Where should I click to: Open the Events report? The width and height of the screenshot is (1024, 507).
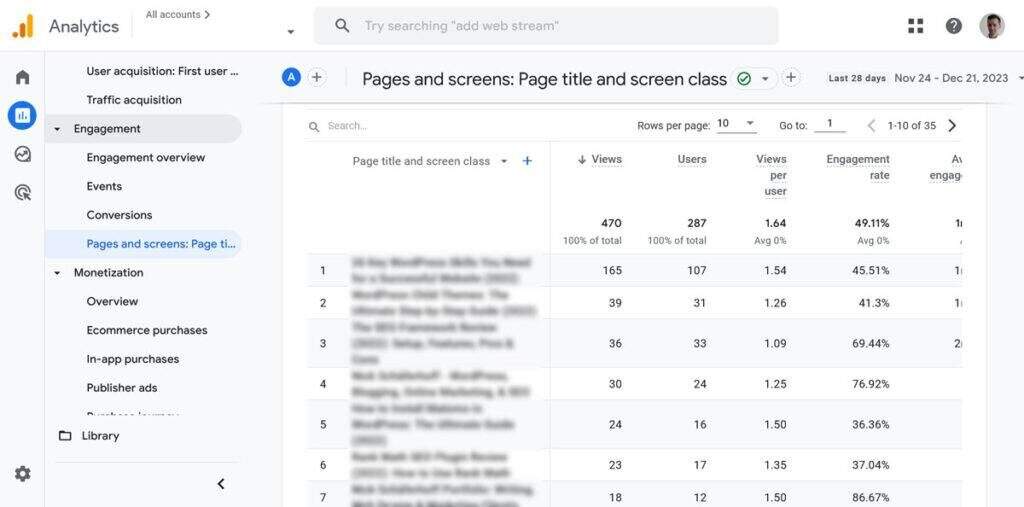pos(104,186)
